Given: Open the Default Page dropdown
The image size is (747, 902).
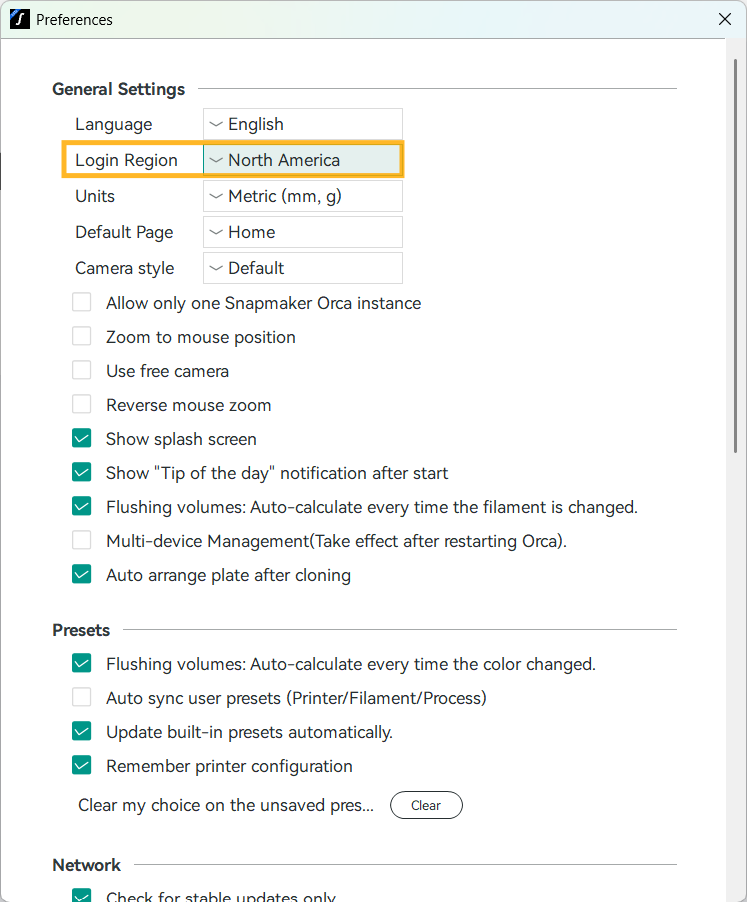Looking at the screenshot, I should tap(302, 232).
